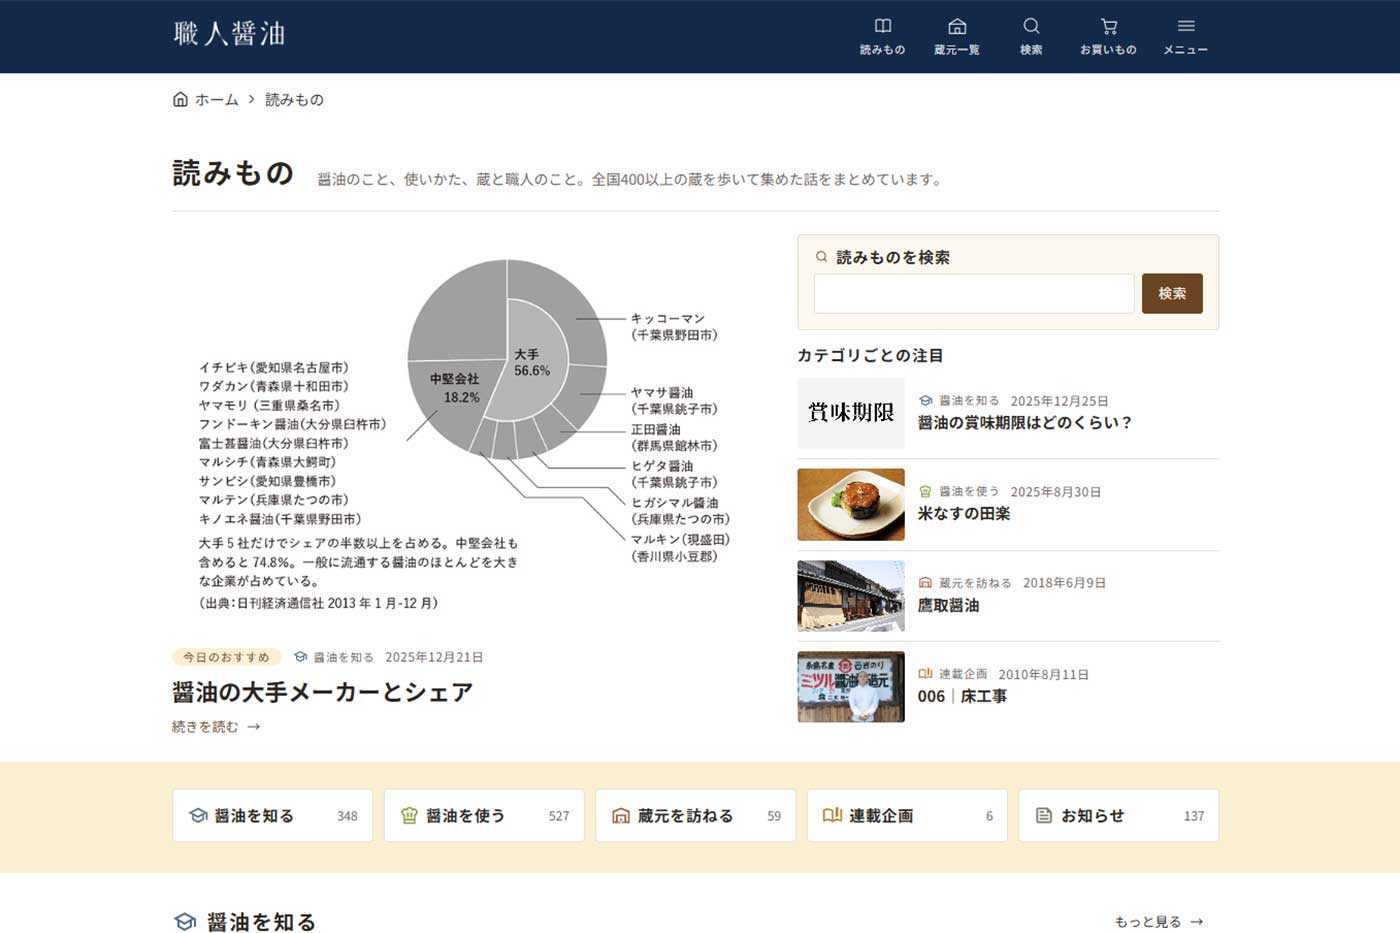Click the book icon beside 床工事 entry
Screen dimensions: 1400x933
click(x=925, y=674)
